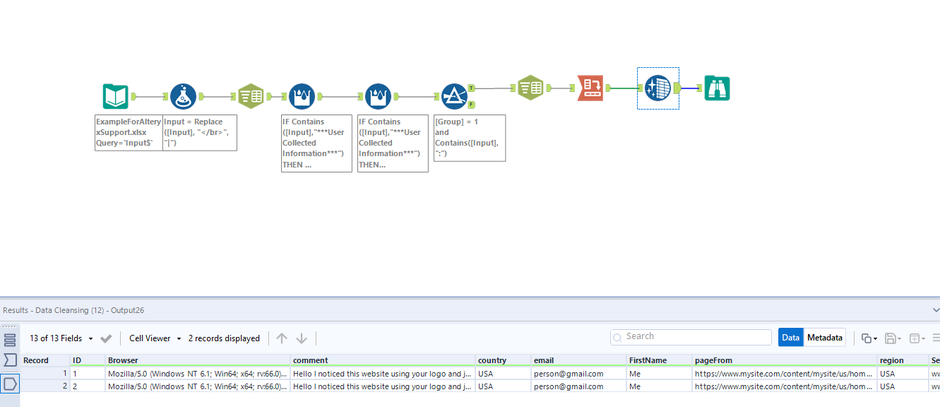Show output anchor data in Results sidebar
The height and width of the screenshot is (407, 940).
10,382
